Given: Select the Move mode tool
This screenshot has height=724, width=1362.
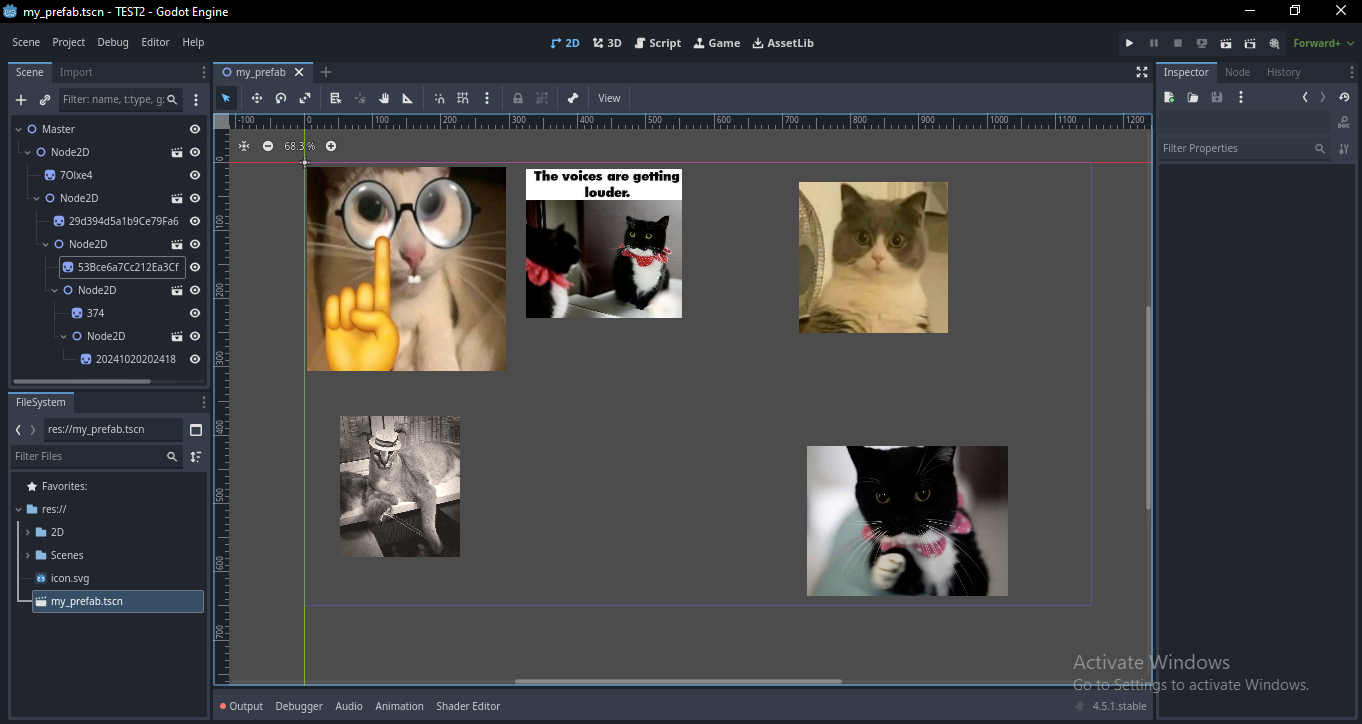Looking at the screenshot, I should tap(257, 98).
